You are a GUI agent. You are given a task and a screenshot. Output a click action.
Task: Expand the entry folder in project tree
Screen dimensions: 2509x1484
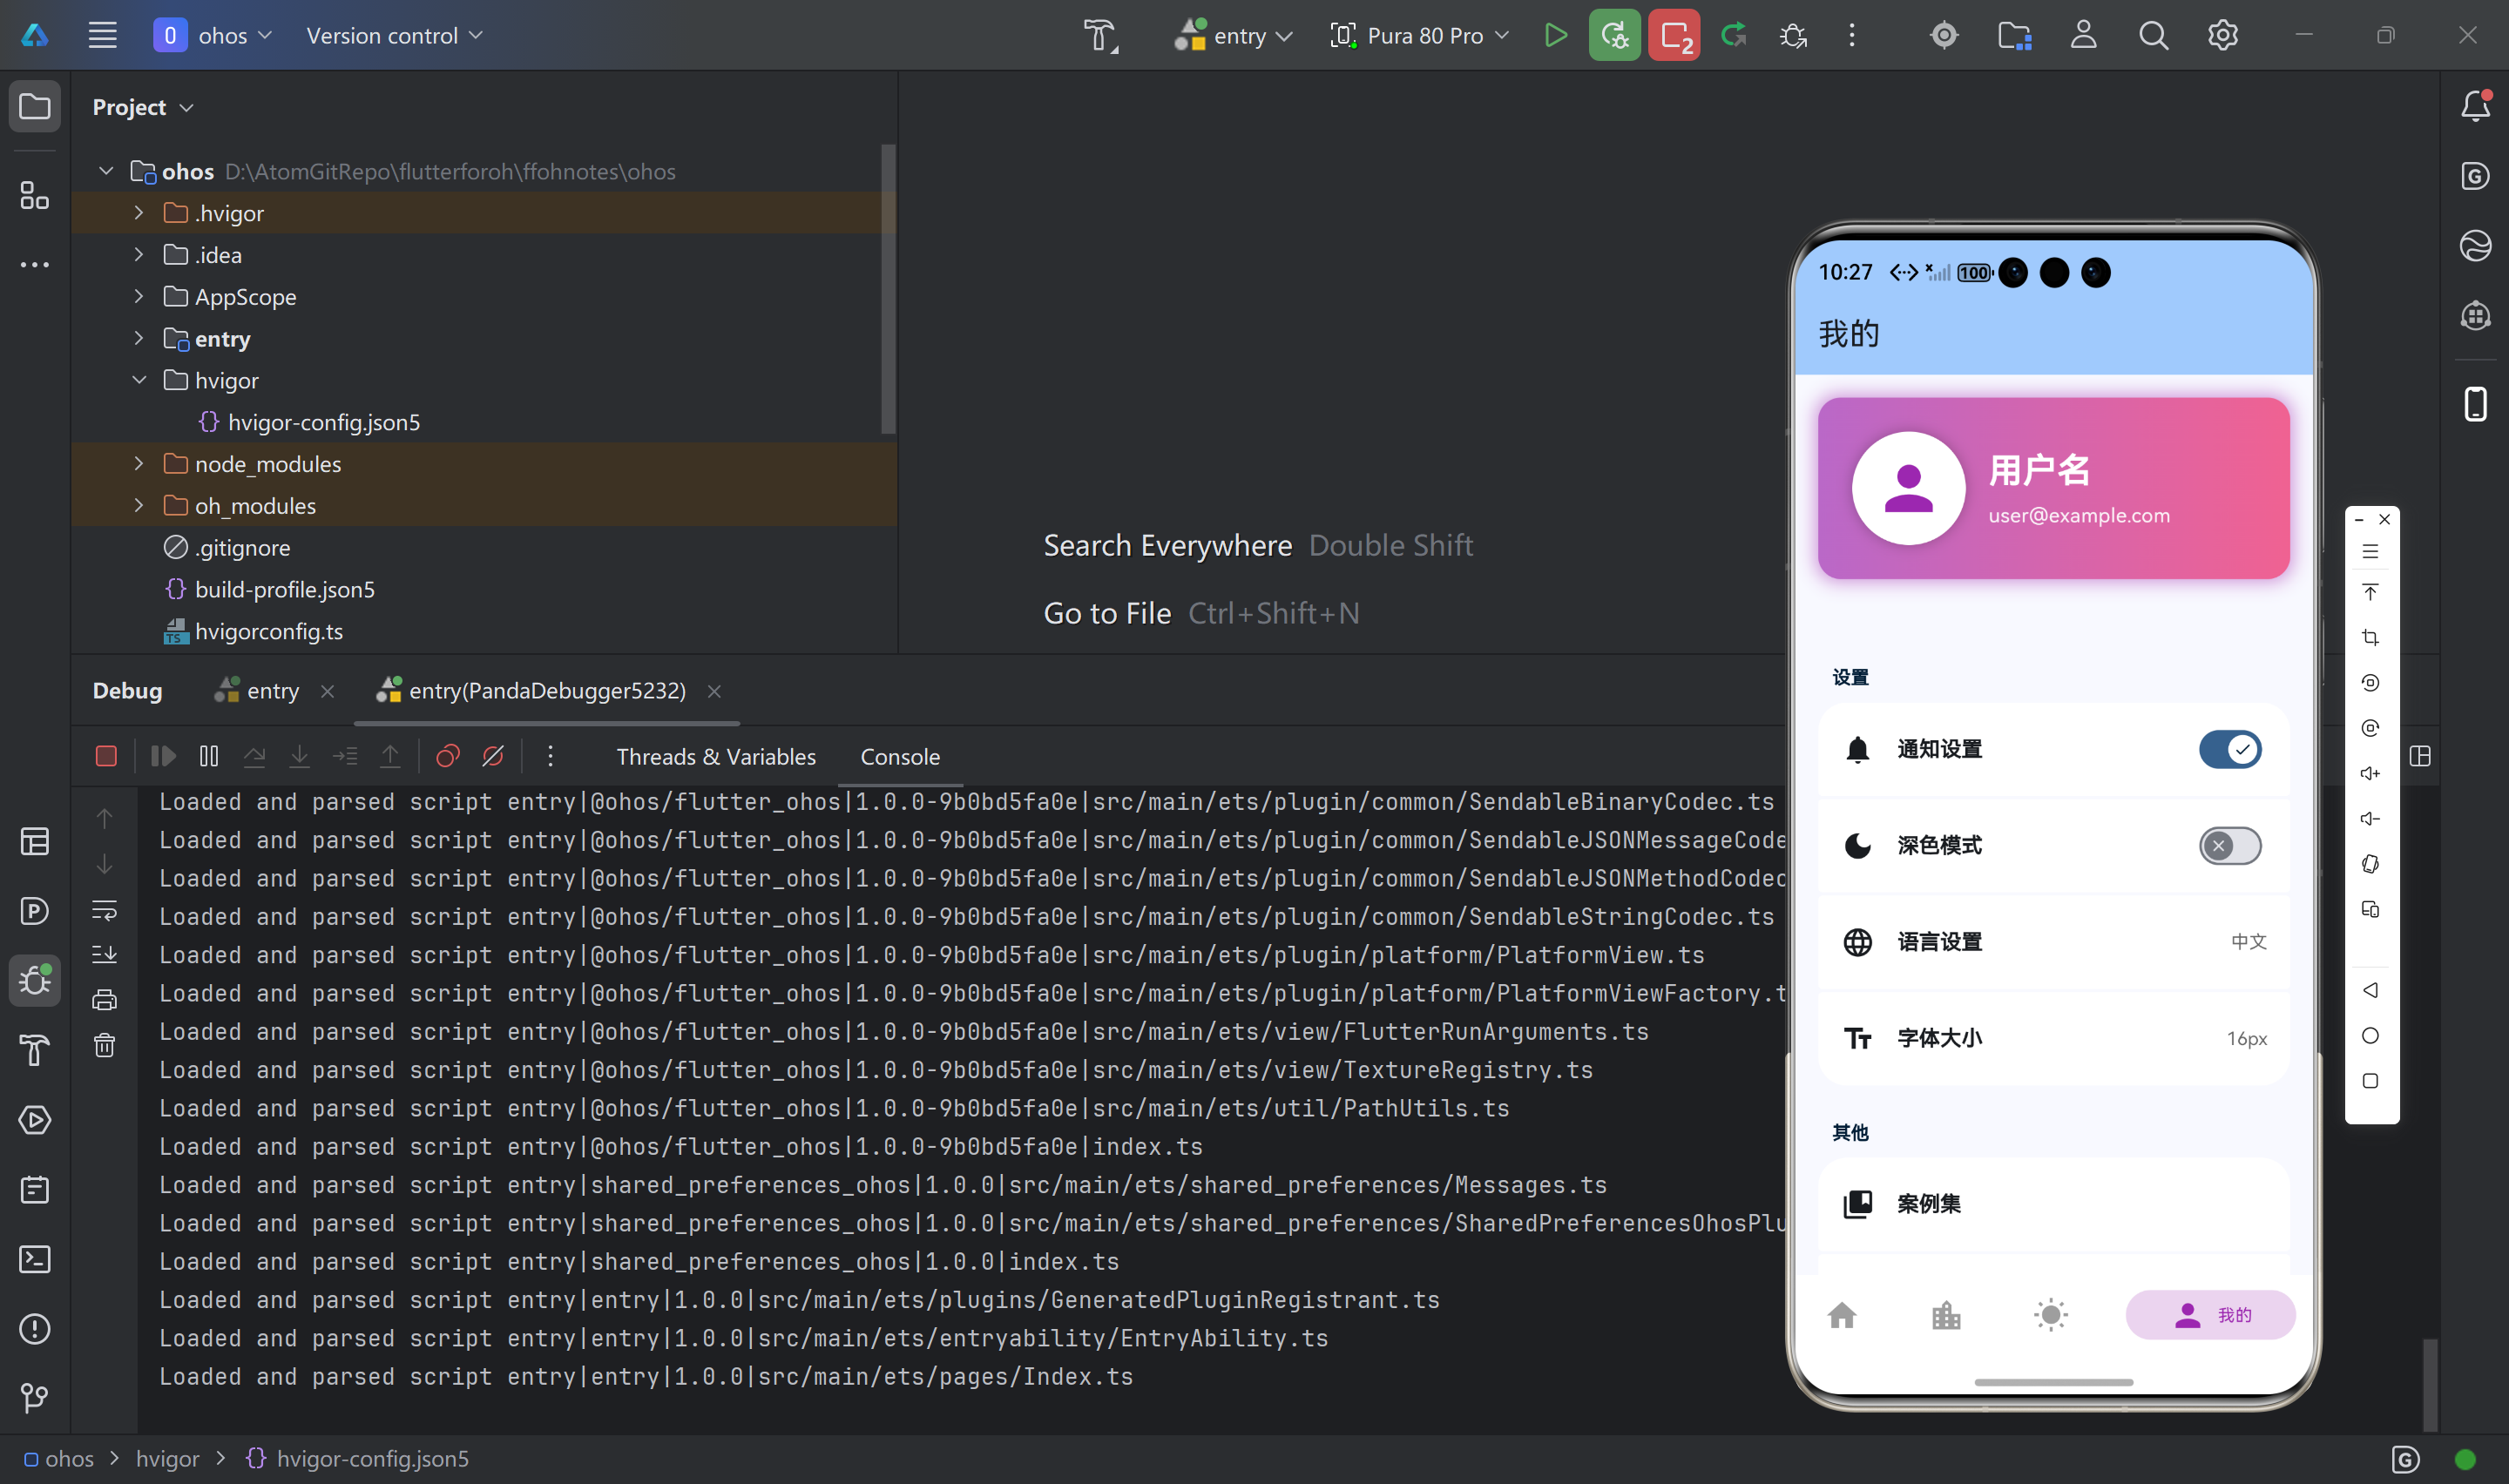click(139, 339)
